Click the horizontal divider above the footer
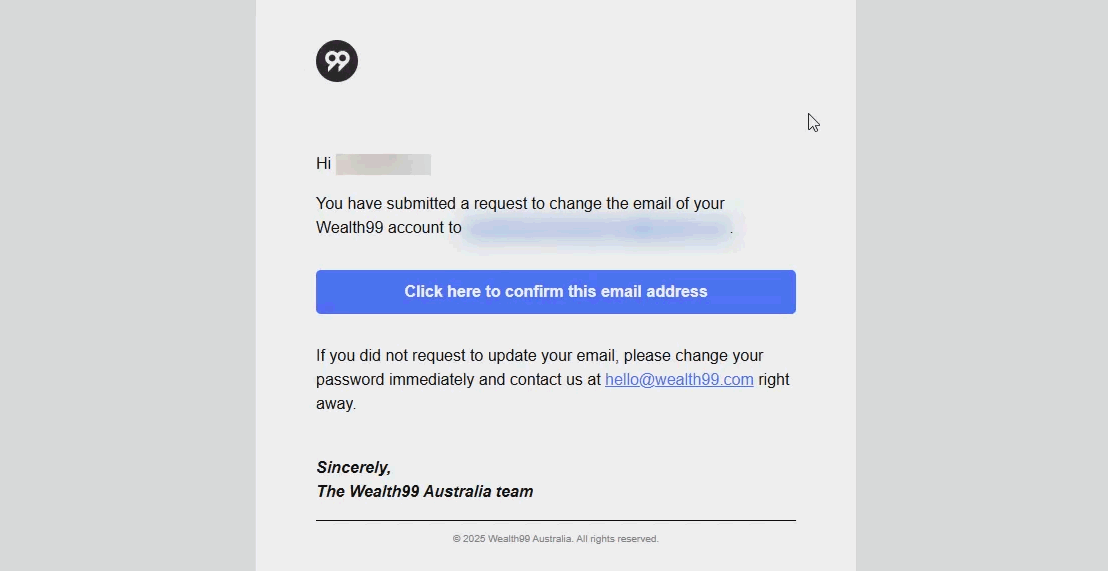 click(x=555, y=520)
